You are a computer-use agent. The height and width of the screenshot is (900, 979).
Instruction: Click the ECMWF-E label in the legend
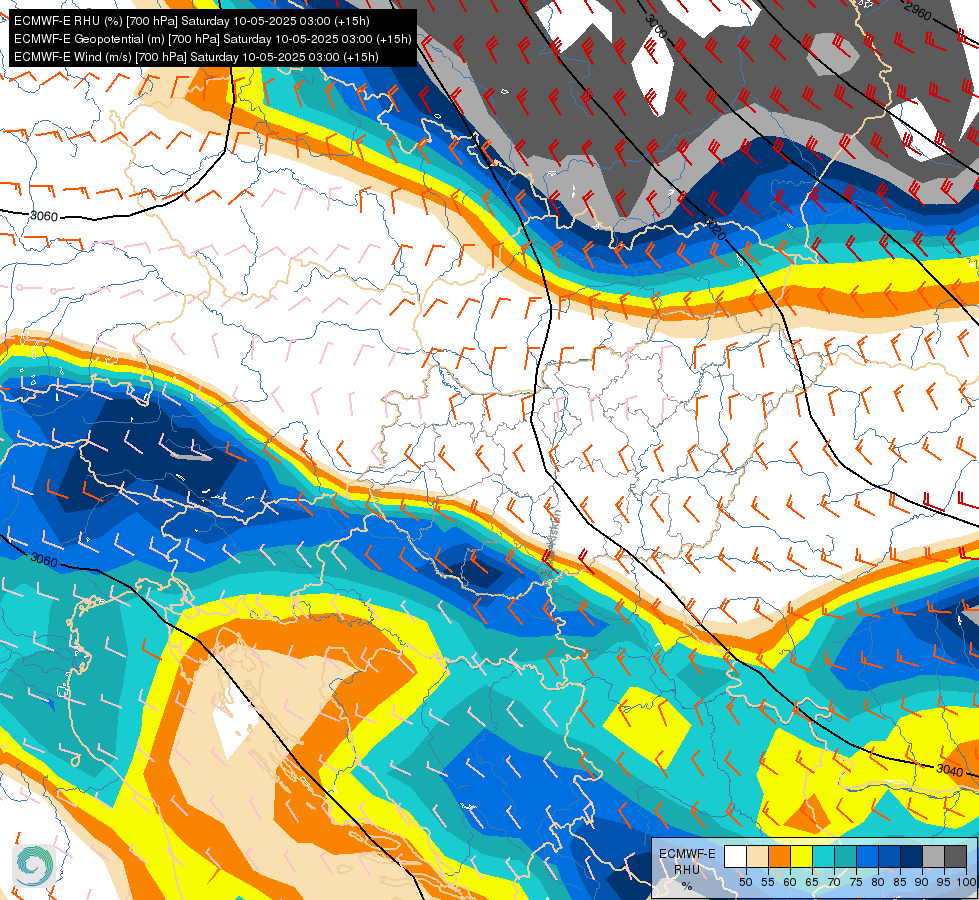pos(687,854)
